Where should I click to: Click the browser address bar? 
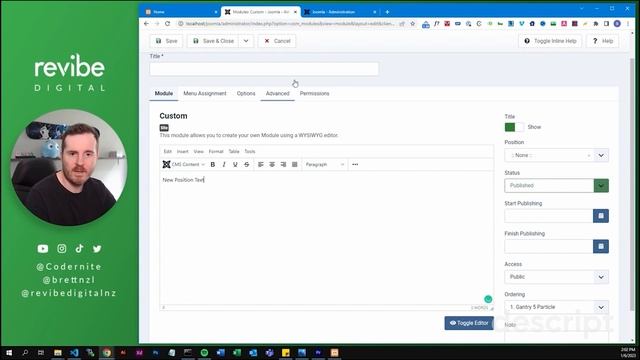tap(290, 24)
